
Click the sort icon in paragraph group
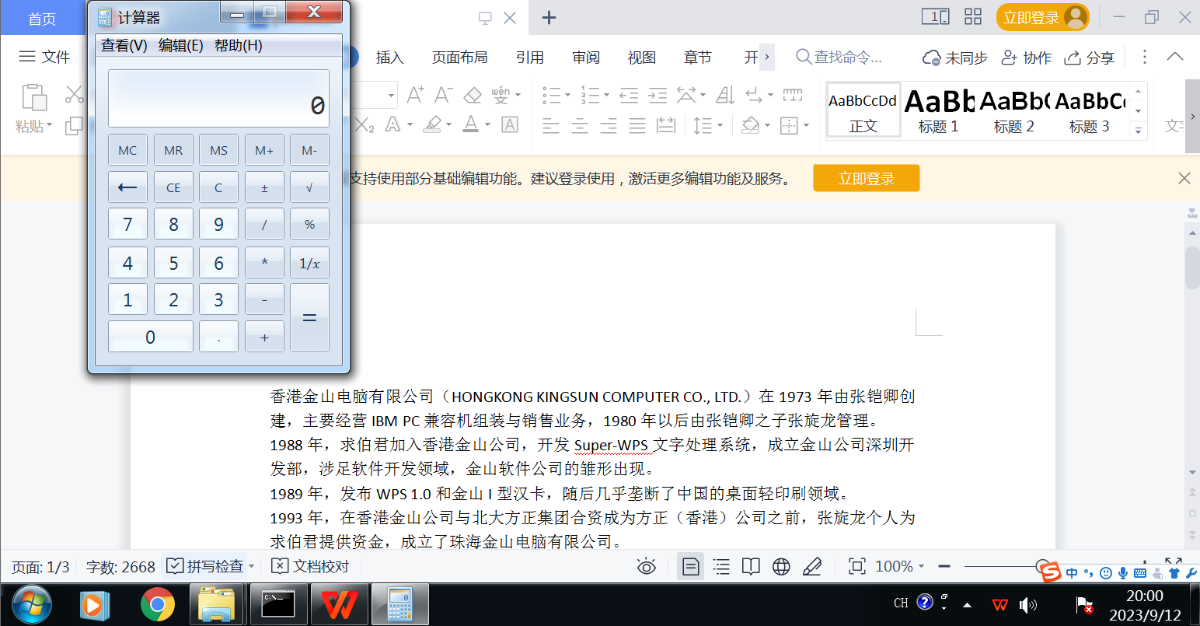tap(727, 95)
